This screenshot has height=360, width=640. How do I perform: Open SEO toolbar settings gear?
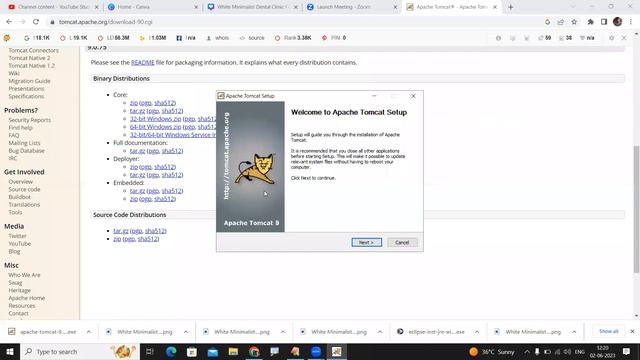(611, 38)
